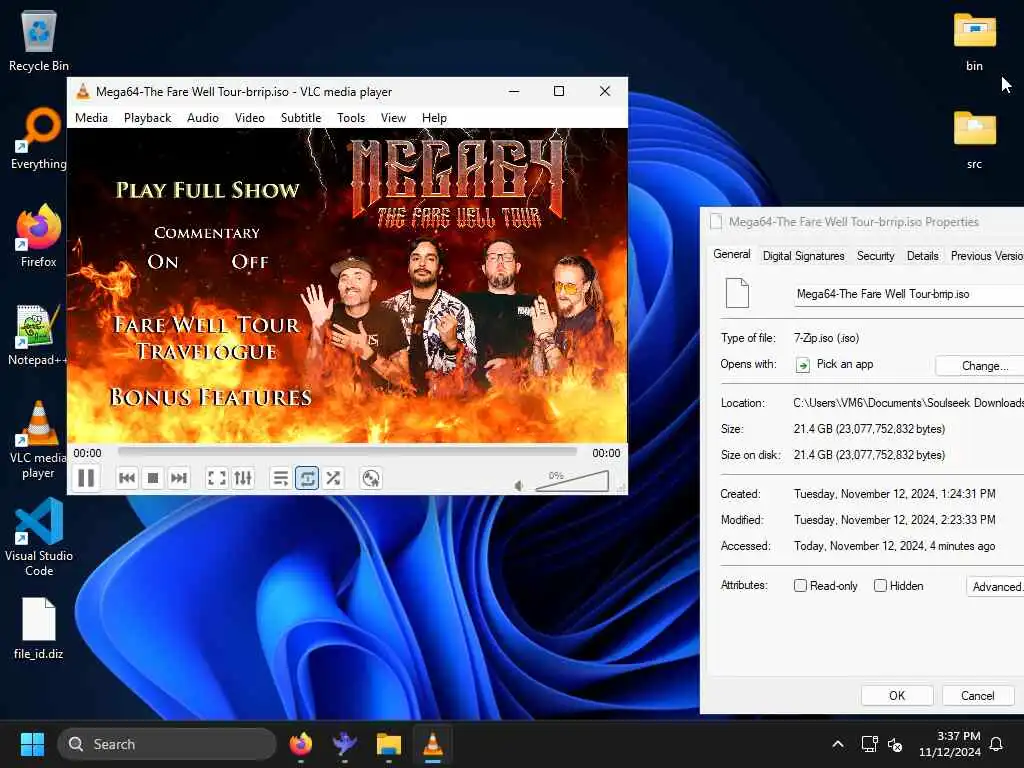This screenshot has width=1024, height=768.
Task: Toggle VLC fullscreen mode
Action: (217, 478)
